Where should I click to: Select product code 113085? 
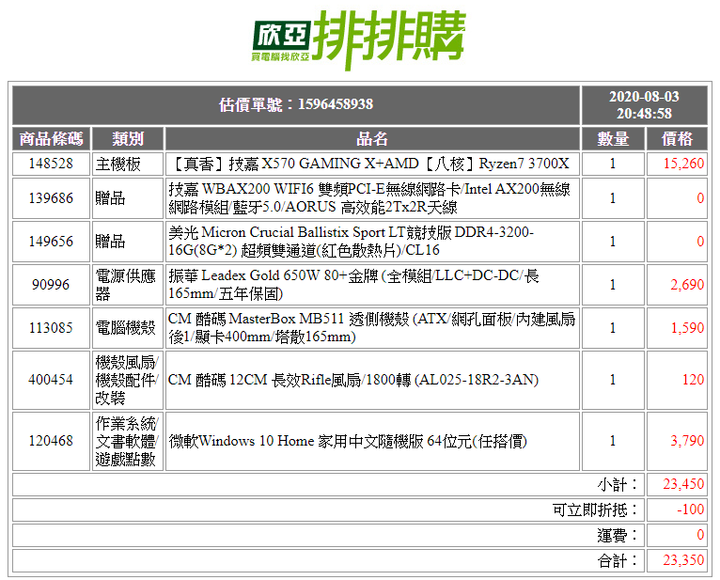click(x=51, y=328)
